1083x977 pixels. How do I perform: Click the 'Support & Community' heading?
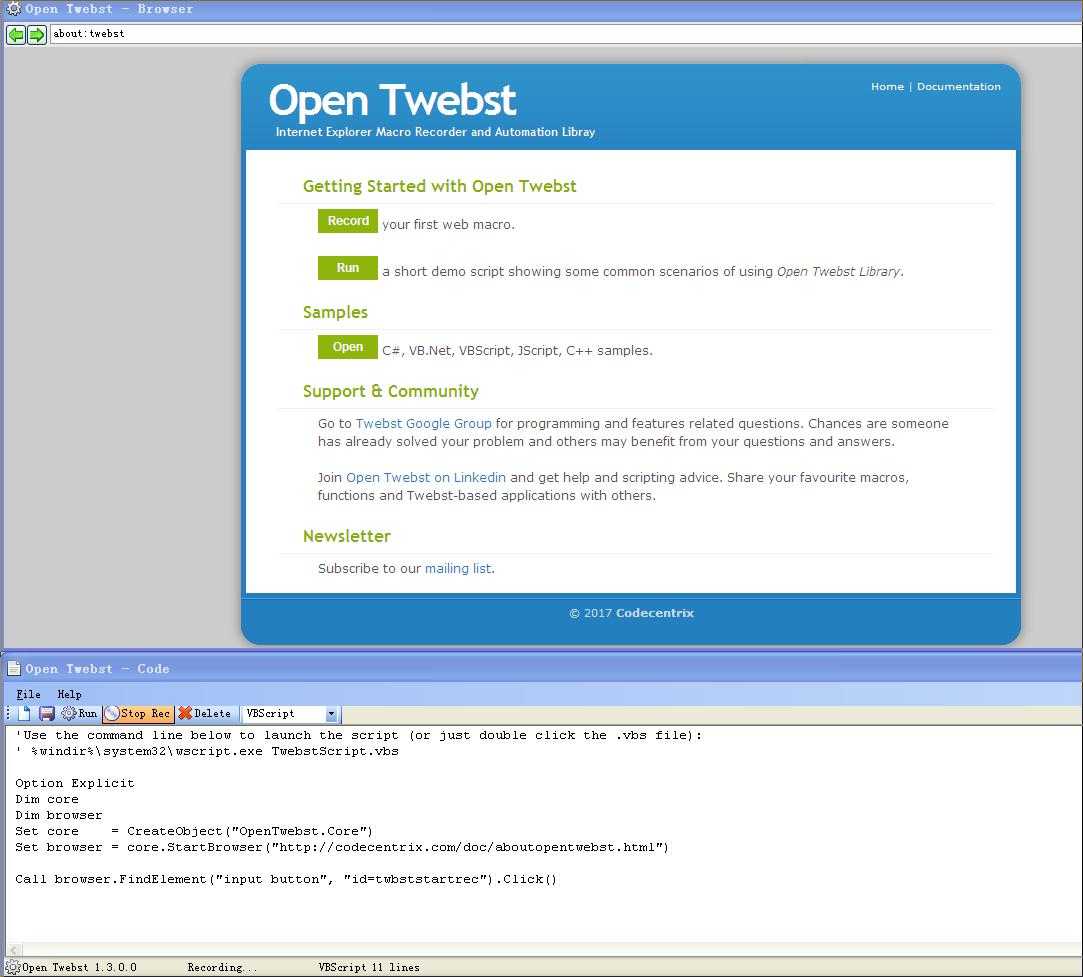click(390, 391)
